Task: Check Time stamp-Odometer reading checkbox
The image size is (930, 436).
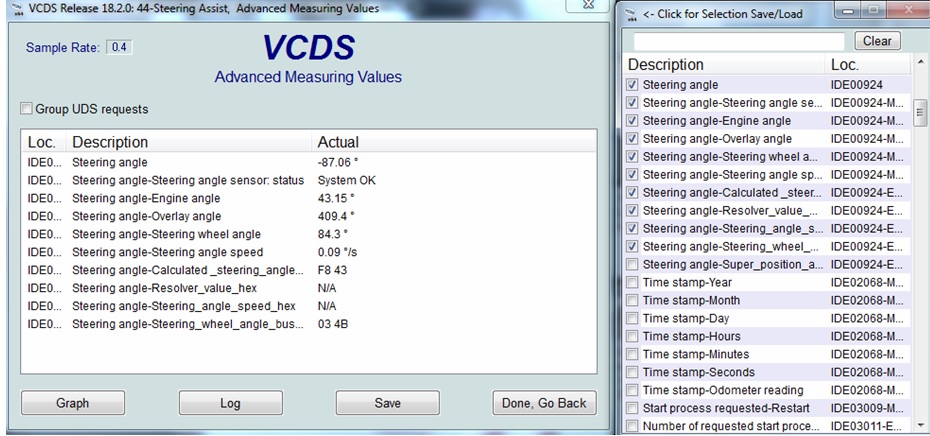Action: (632, 390)
